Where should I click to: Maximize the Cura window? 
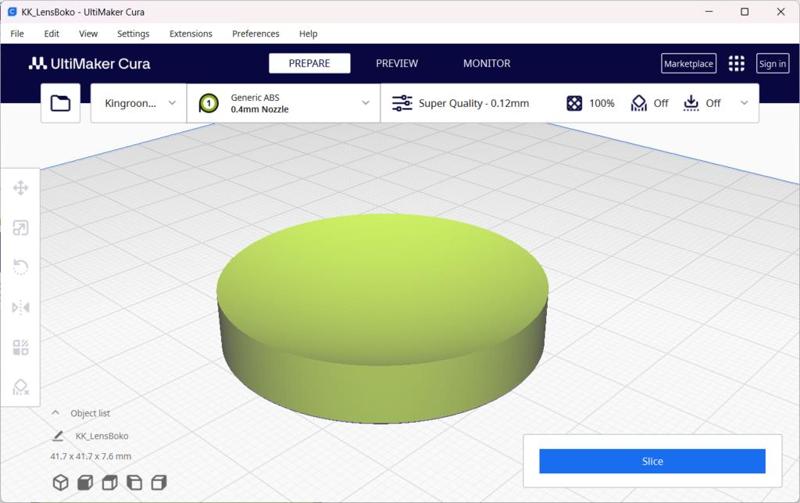[744, 11]
